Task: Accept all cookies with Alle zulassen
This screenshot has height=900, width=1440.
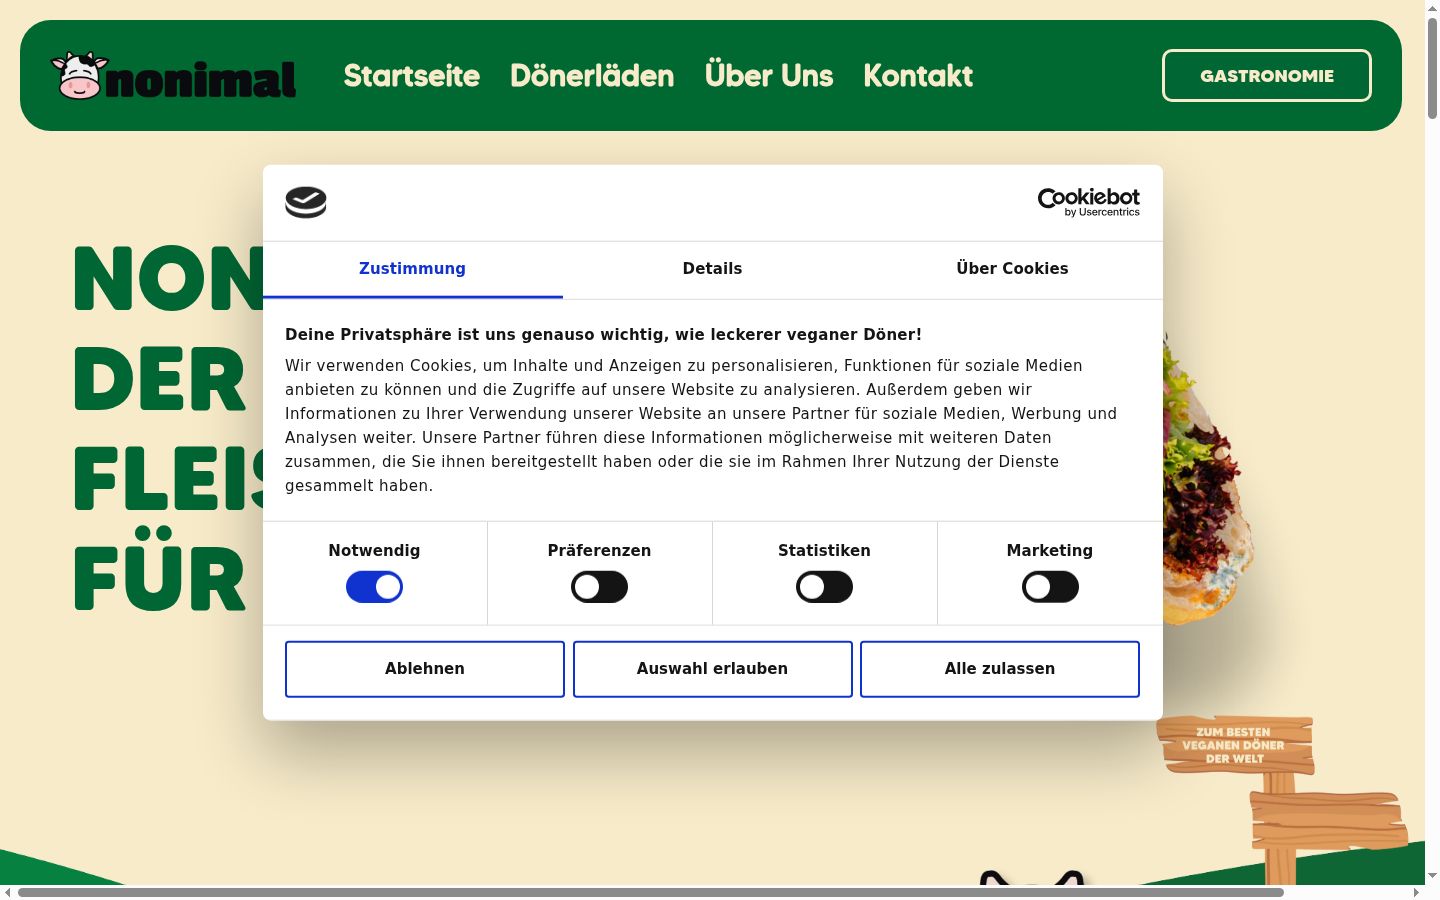Action: tap(1000, 669)
